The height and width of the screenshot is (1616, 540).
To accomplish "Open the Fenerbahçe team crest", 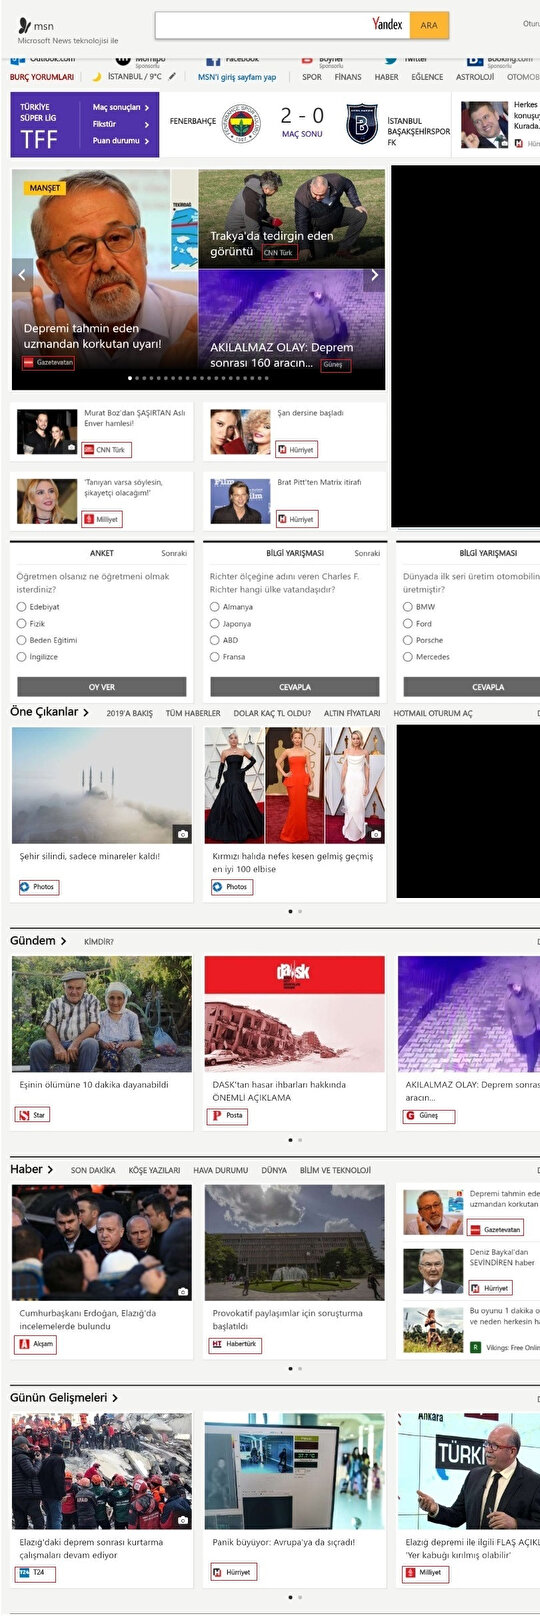I will pyautogui.click(x=238, y=124).
